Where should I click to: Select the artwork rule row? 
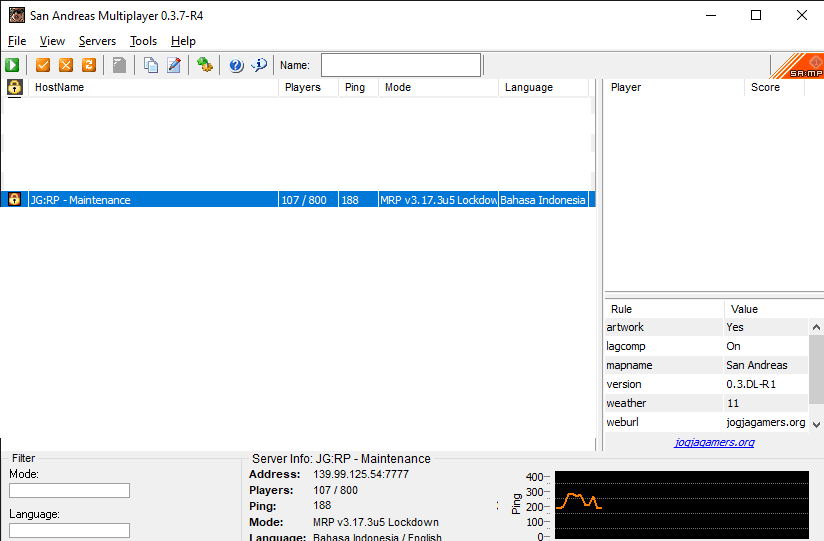pyautogui.click(x=706, y=327)
